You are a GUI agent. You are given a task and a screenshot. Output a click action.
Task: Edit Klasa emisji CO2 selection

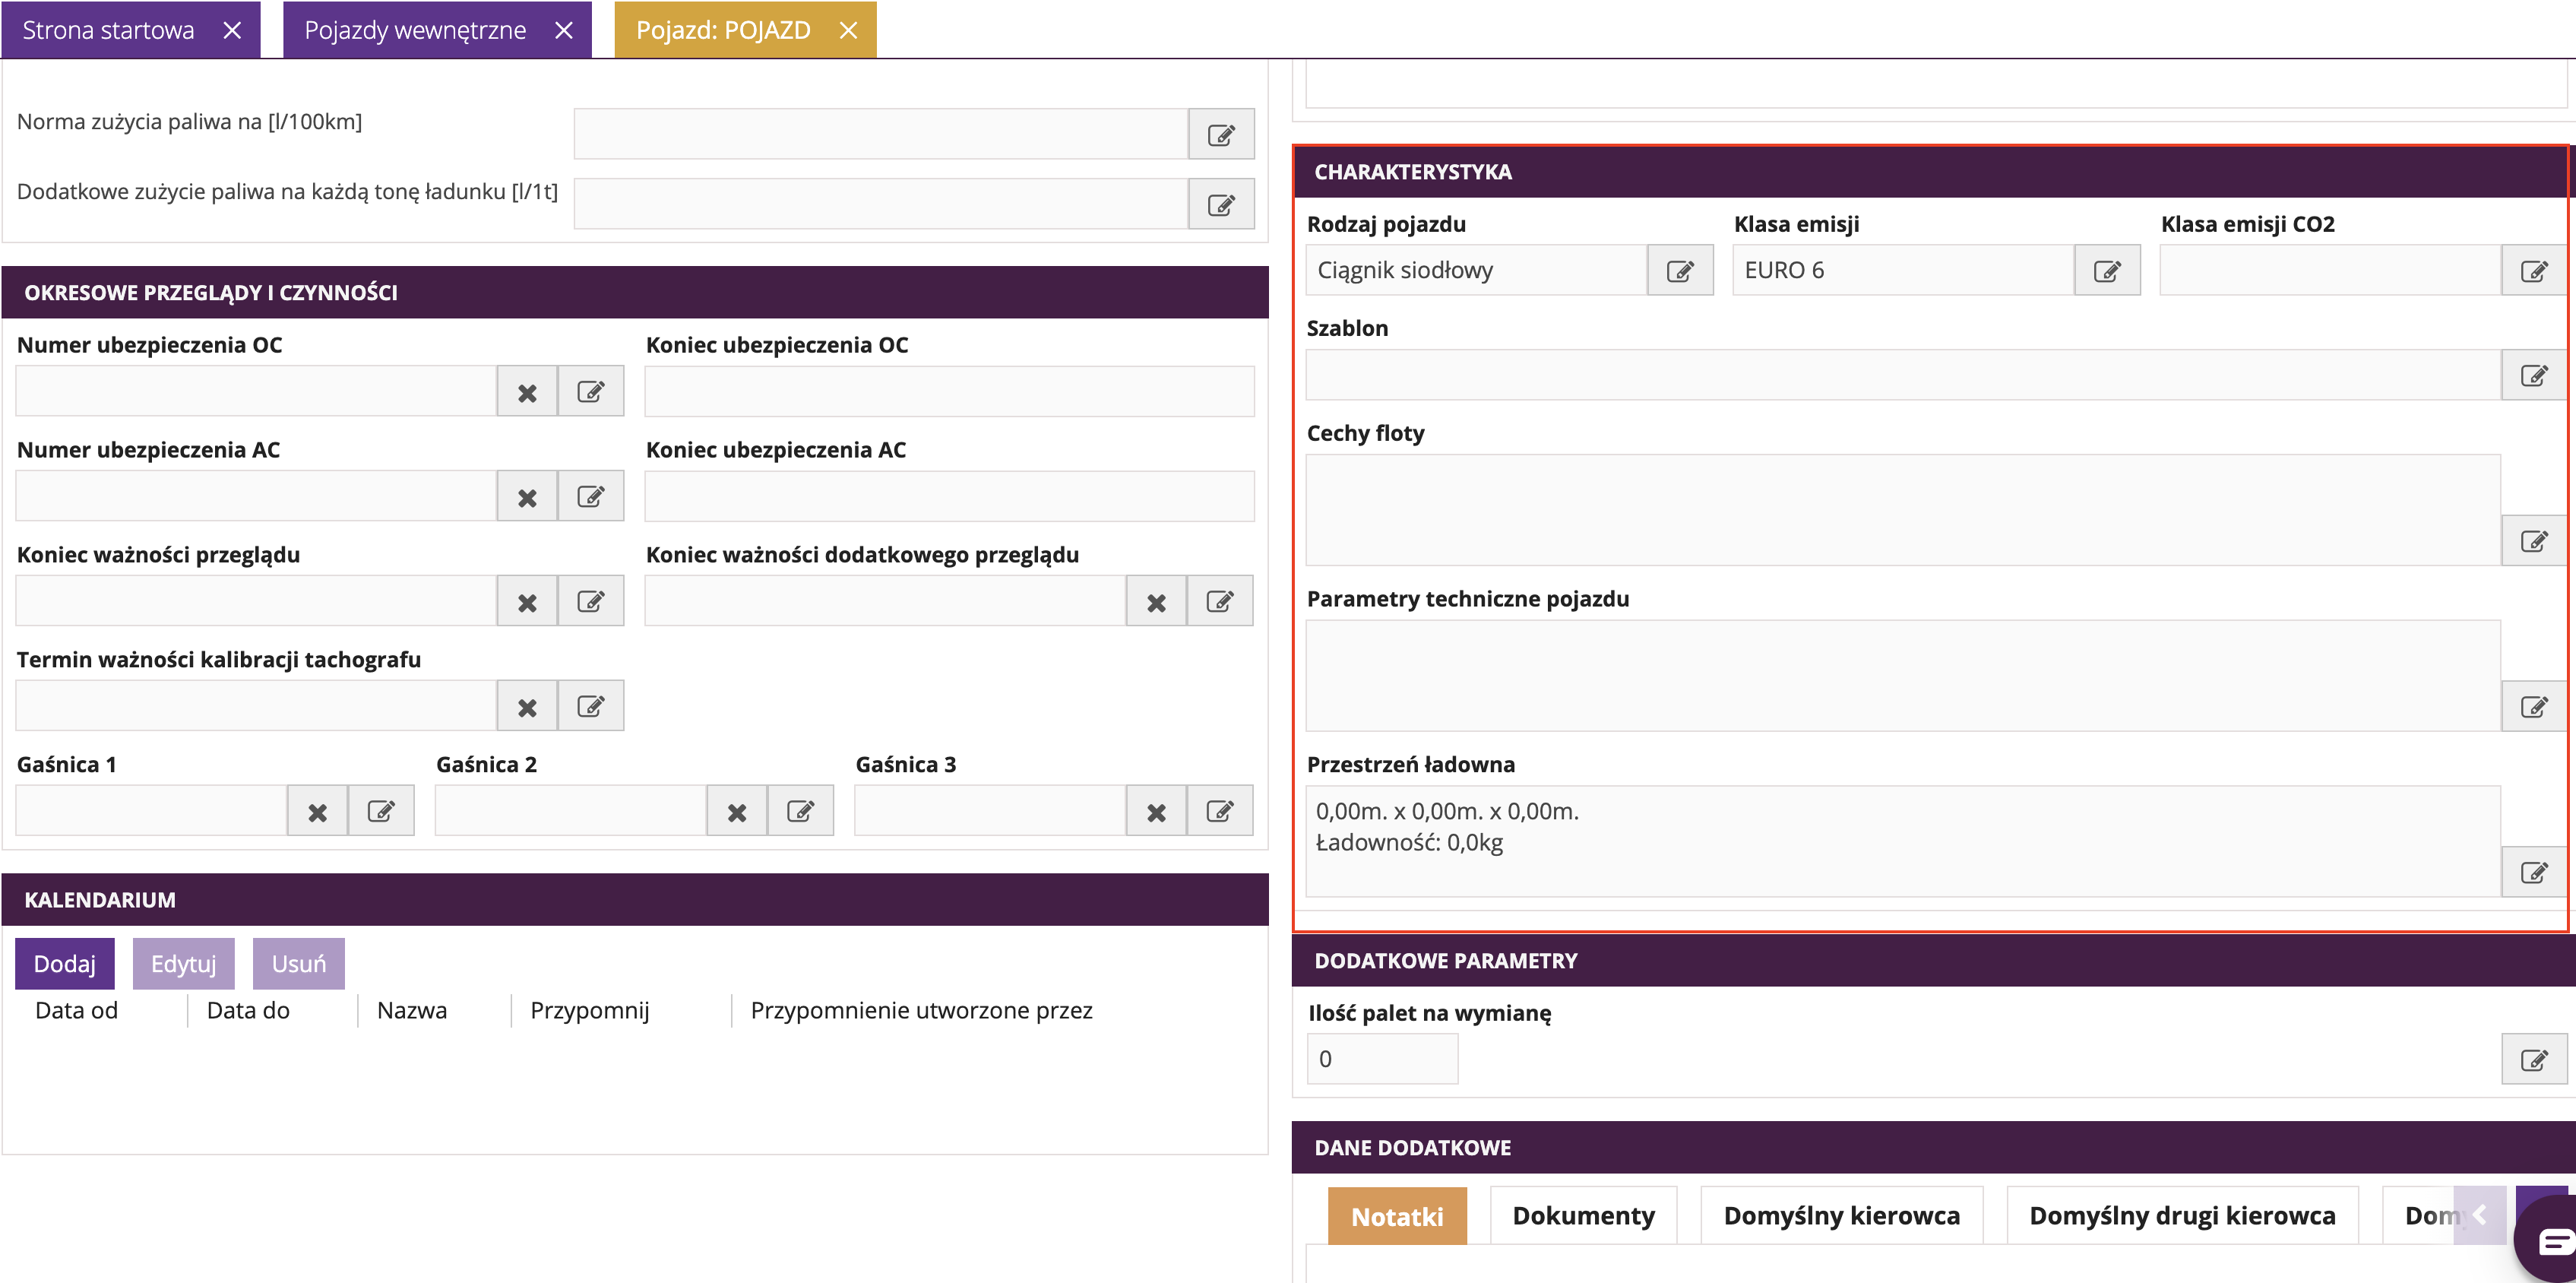coord(2533,271)
